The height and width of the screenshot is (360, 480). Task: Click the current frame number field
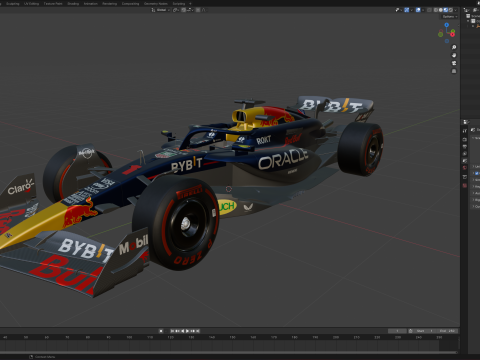pos(397,331)
